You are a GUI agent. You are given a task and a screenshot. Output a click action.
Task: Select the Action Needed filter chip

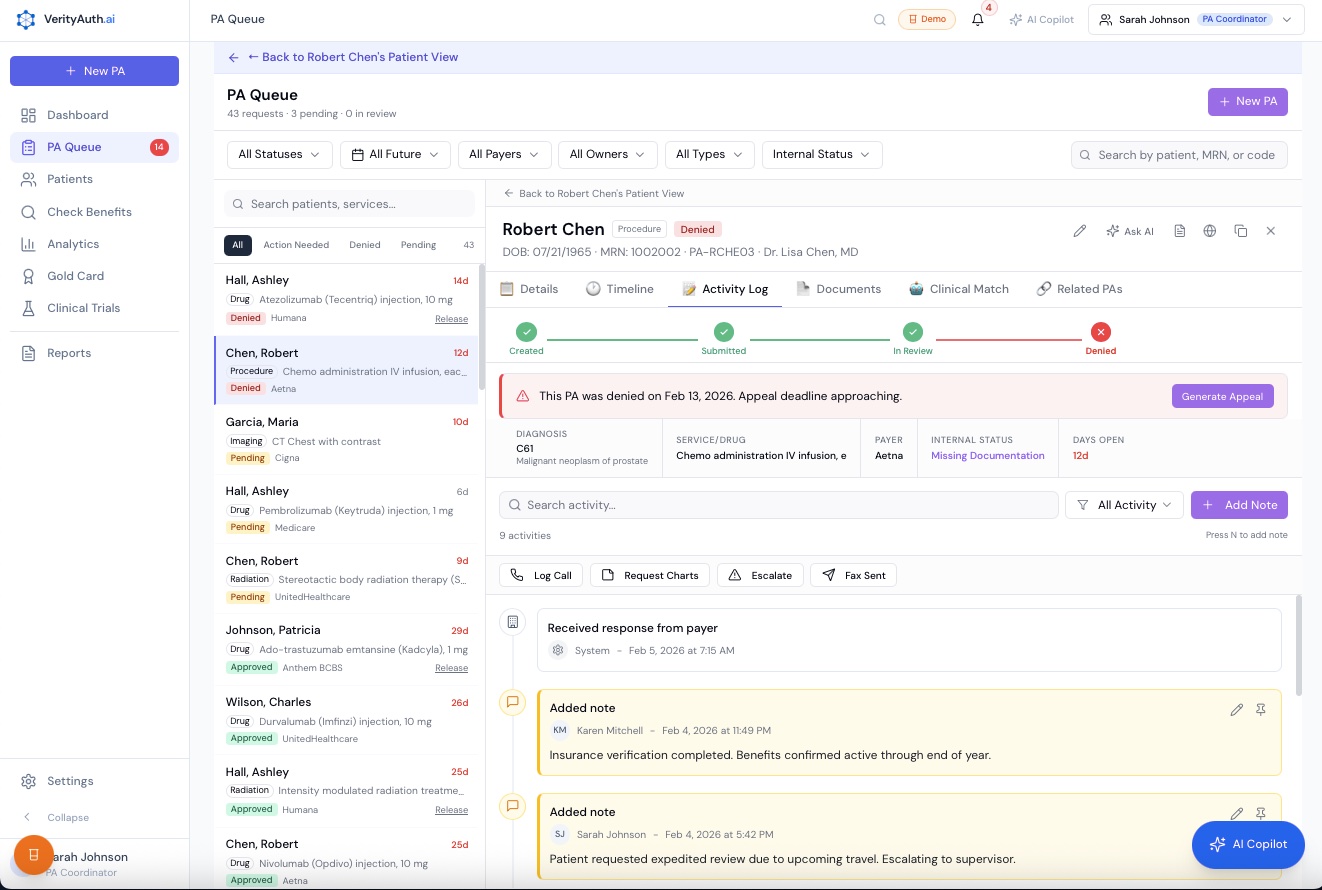[x=296, y=244]
